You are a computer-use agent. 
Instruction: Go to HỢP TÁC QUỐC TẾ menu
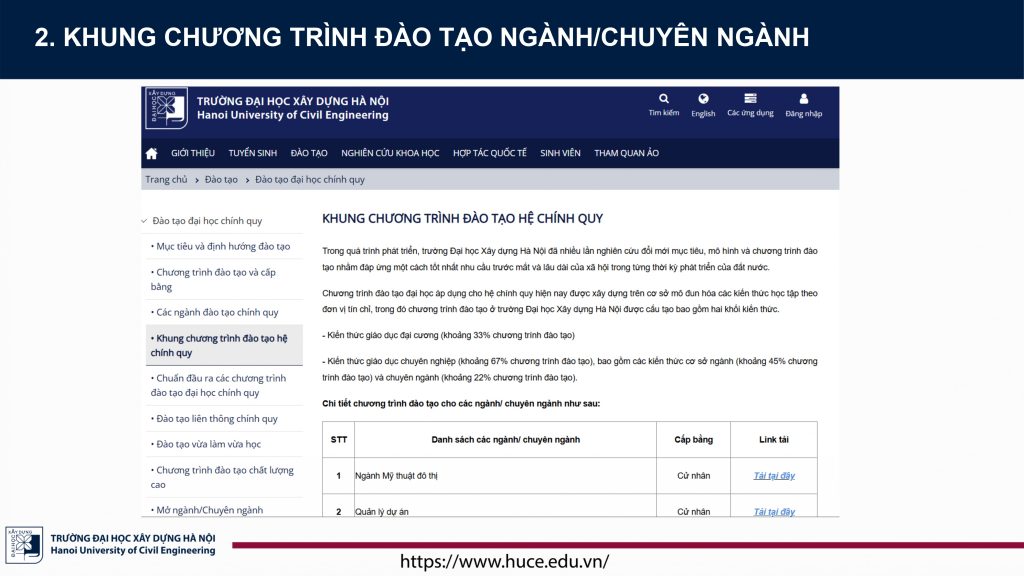[x=489, y=153]
